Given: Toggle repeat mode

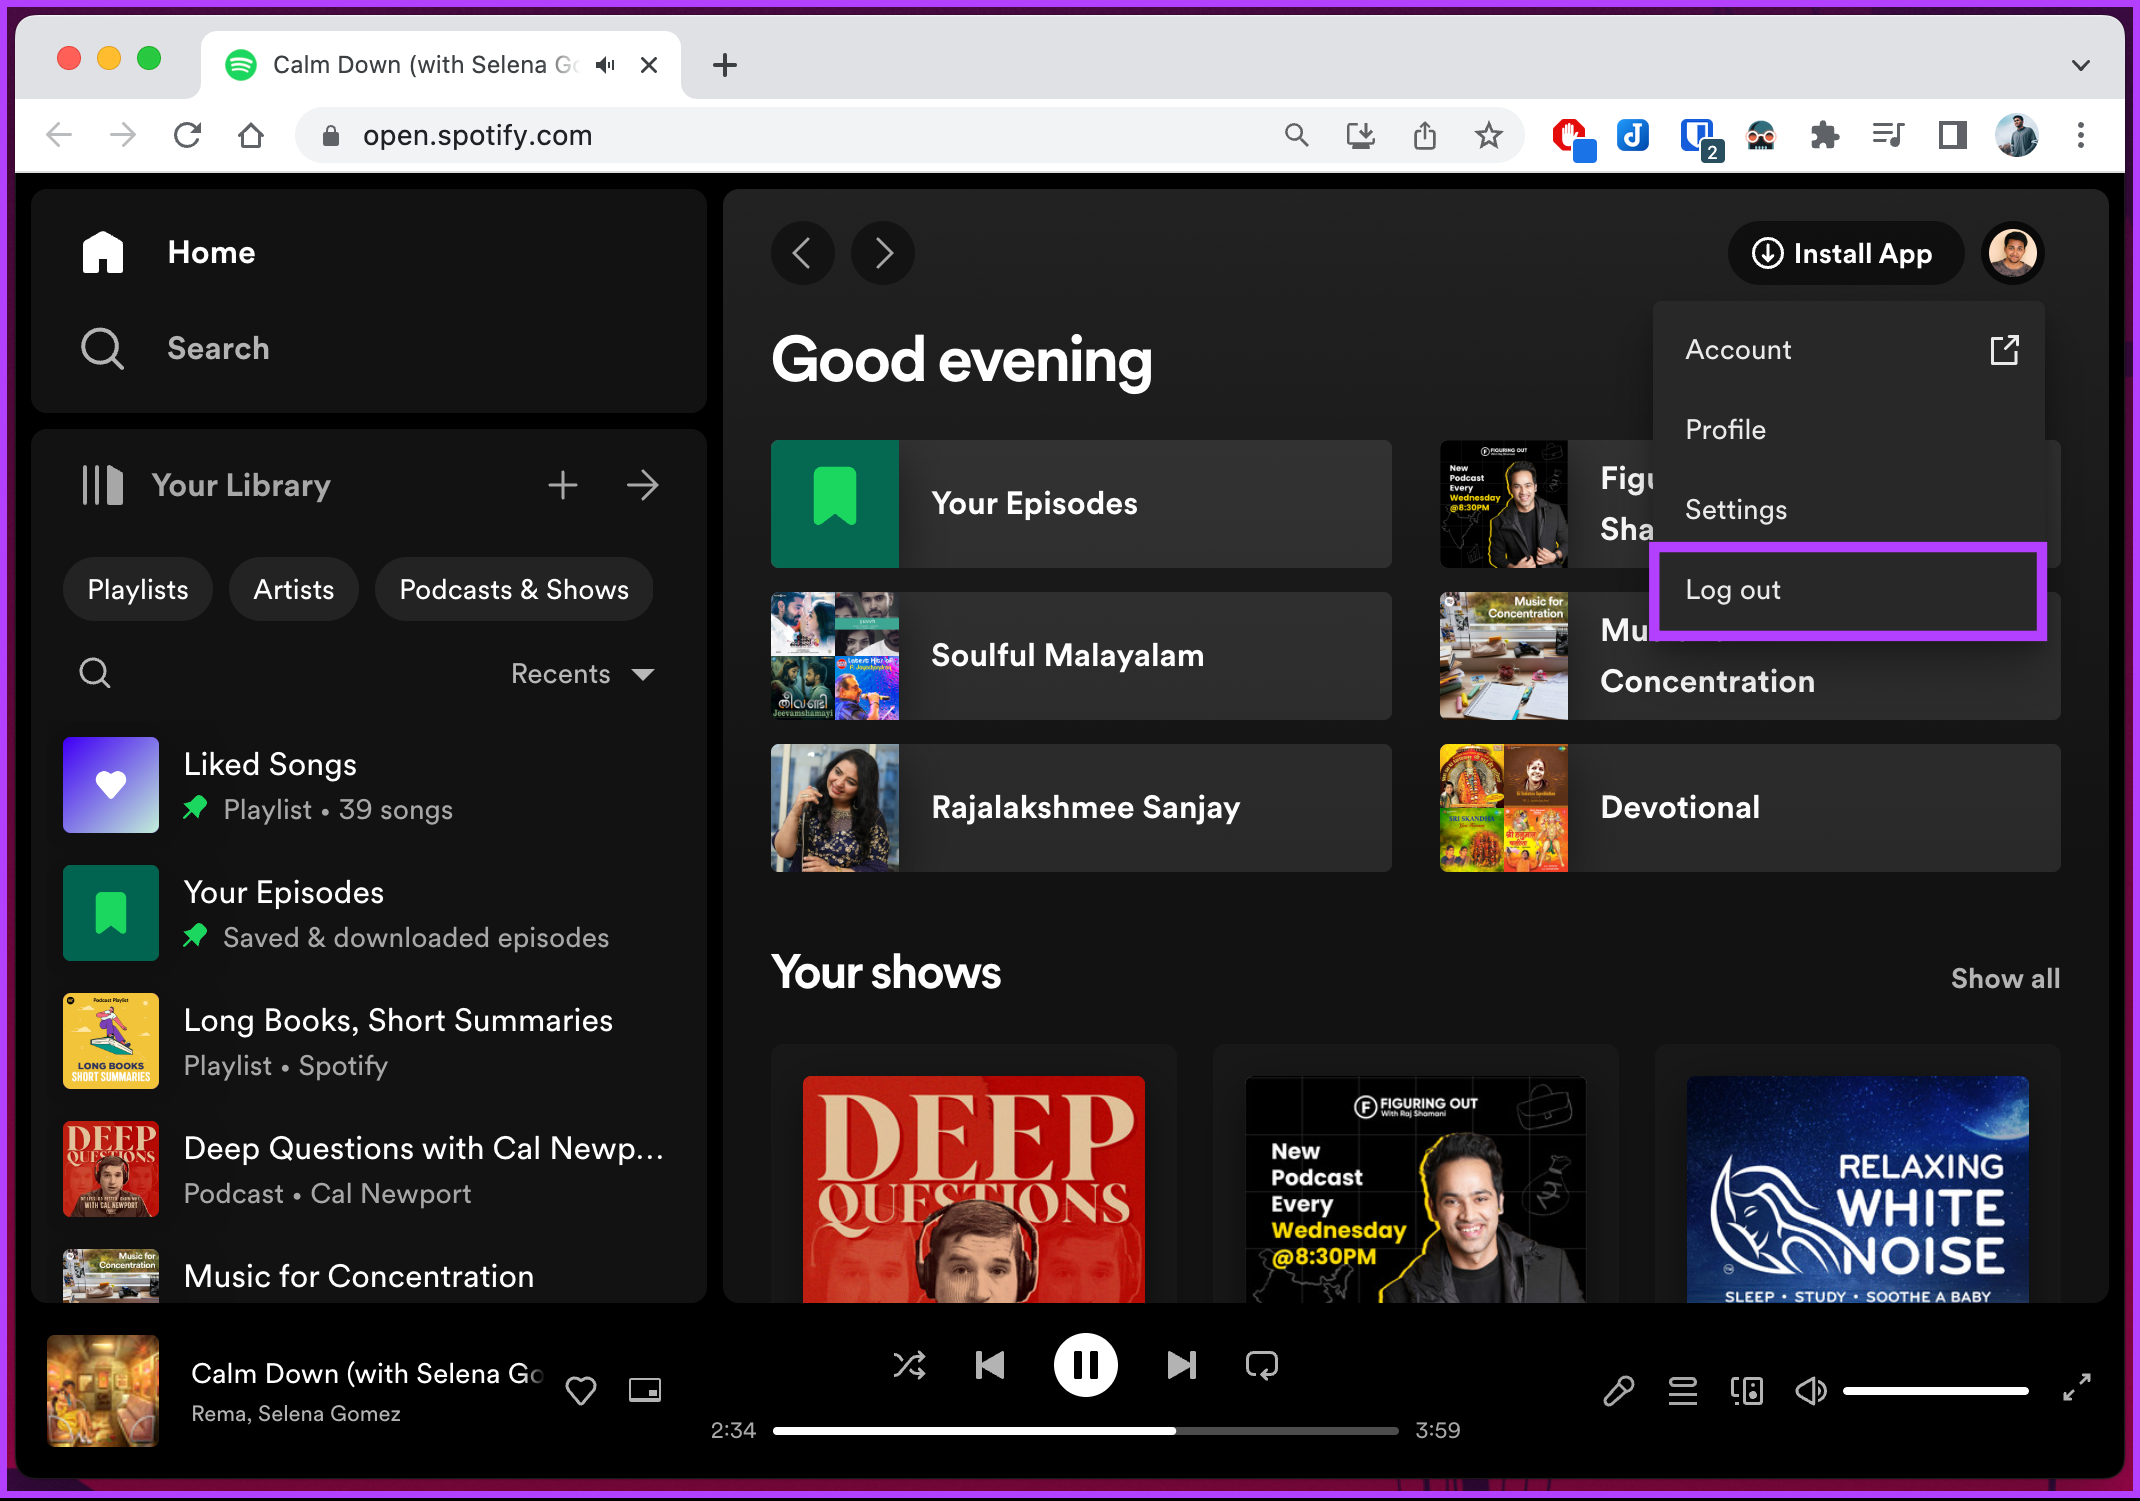Looking at the screenshot, I should click(1262, 1365).
